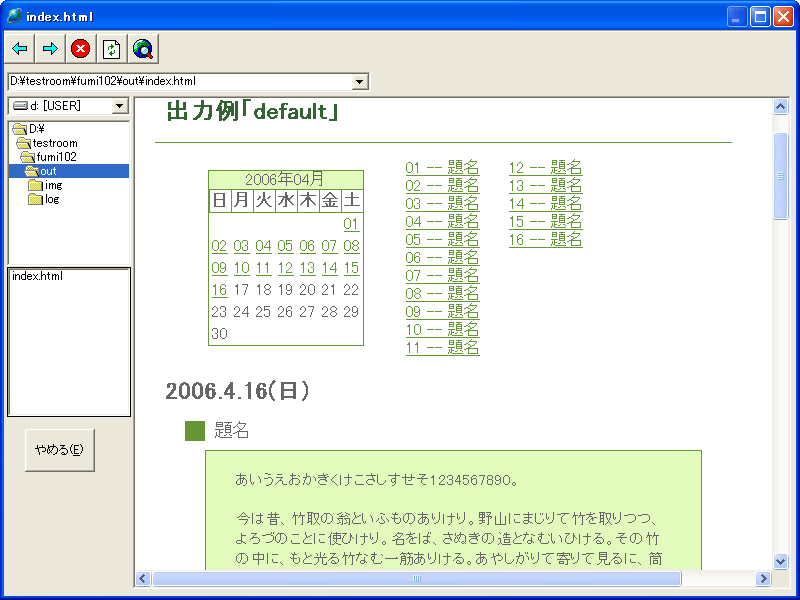
Task: Open the log folder
Action: tap(44, 199)
